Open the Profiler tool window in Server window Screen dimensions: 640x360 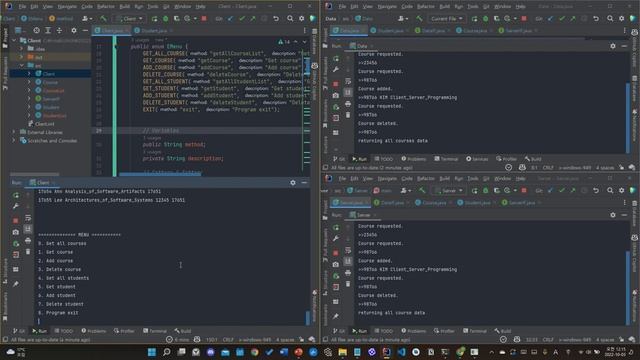444,331
